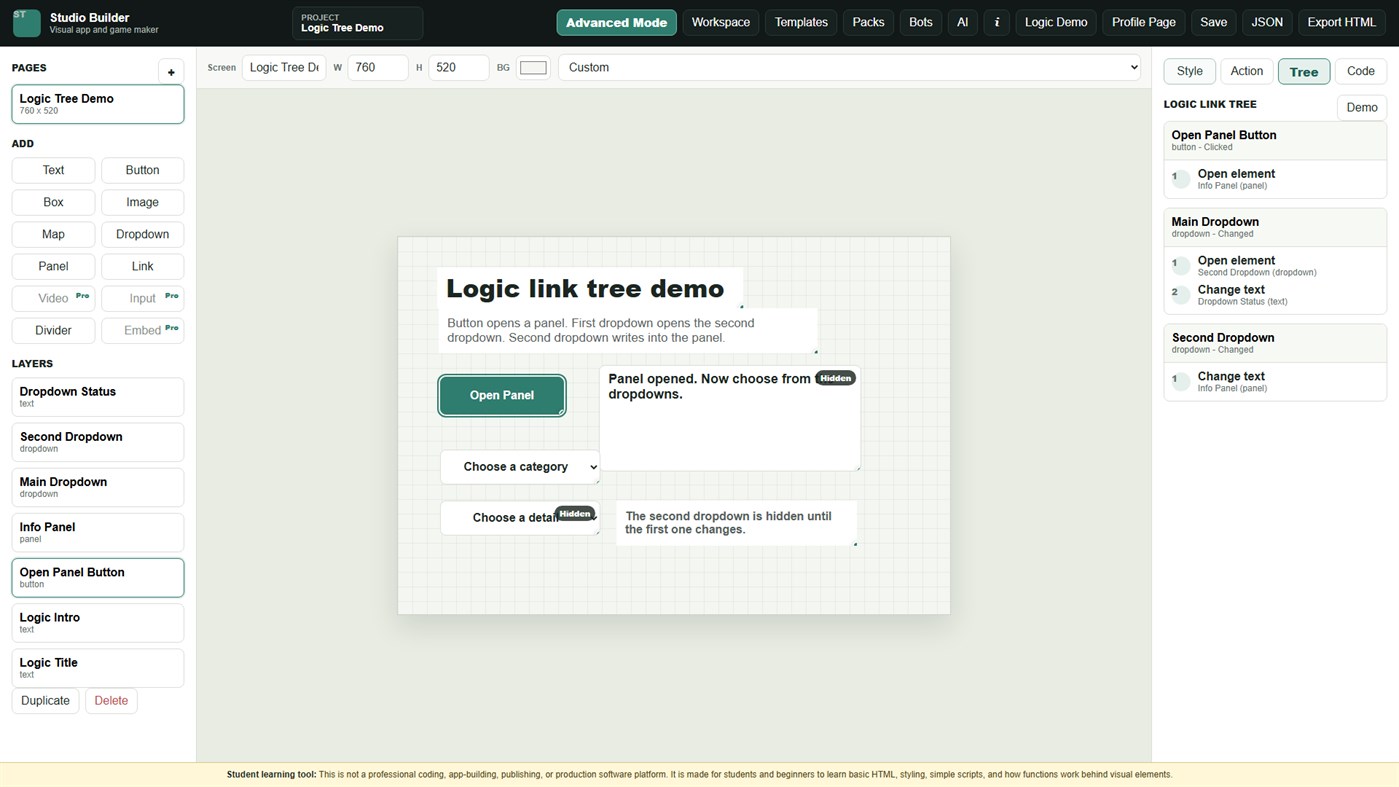Click step 2 badge for Change text
This screenshot has height=787, width=1399.
click(x=1181, y=295)
